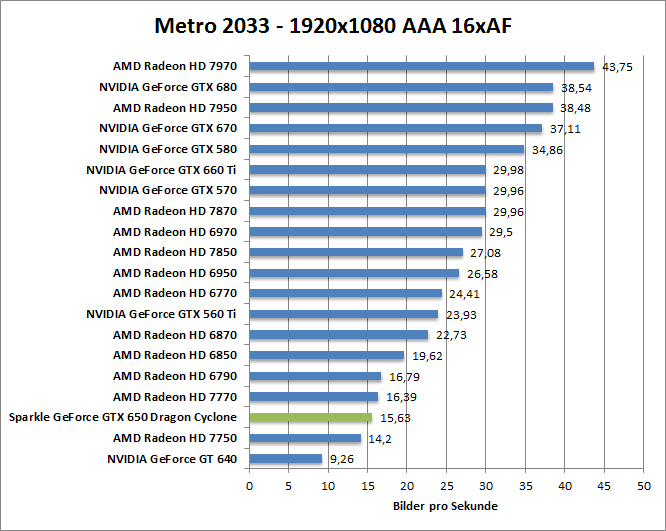The height and width of the screenshot is (531, 666).
Task: Select the AMD Radeon HD 7970 label
Action: [x=175, y=66]
